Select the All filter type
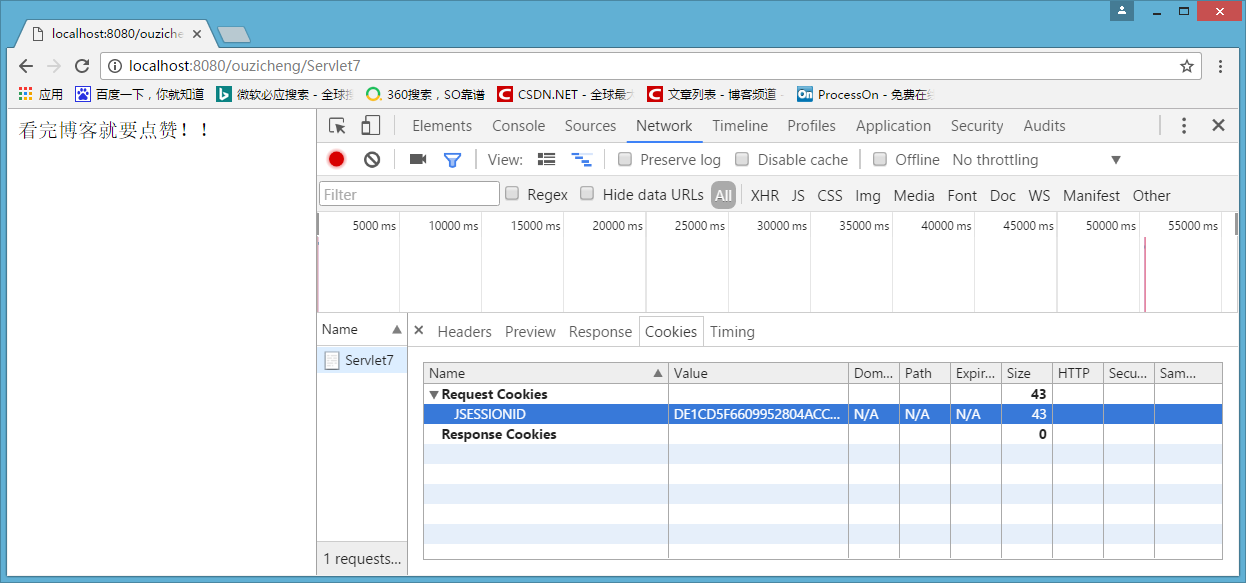This screenshot has height=583, width=1246. pos(723,195)
